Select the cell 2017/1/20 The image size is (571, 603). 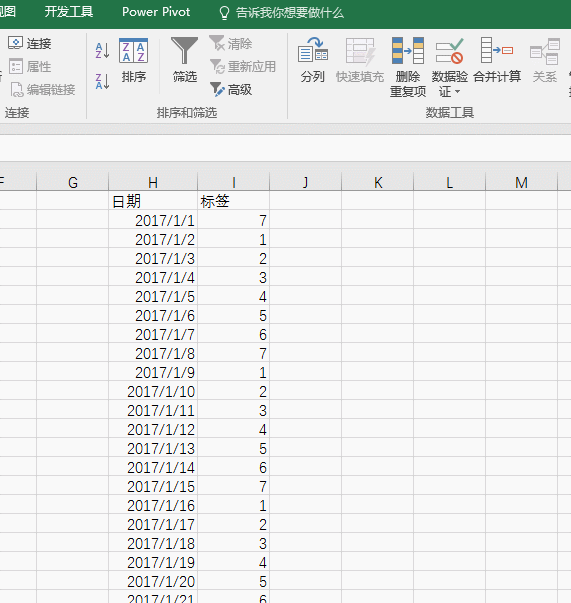click(153, 581)
